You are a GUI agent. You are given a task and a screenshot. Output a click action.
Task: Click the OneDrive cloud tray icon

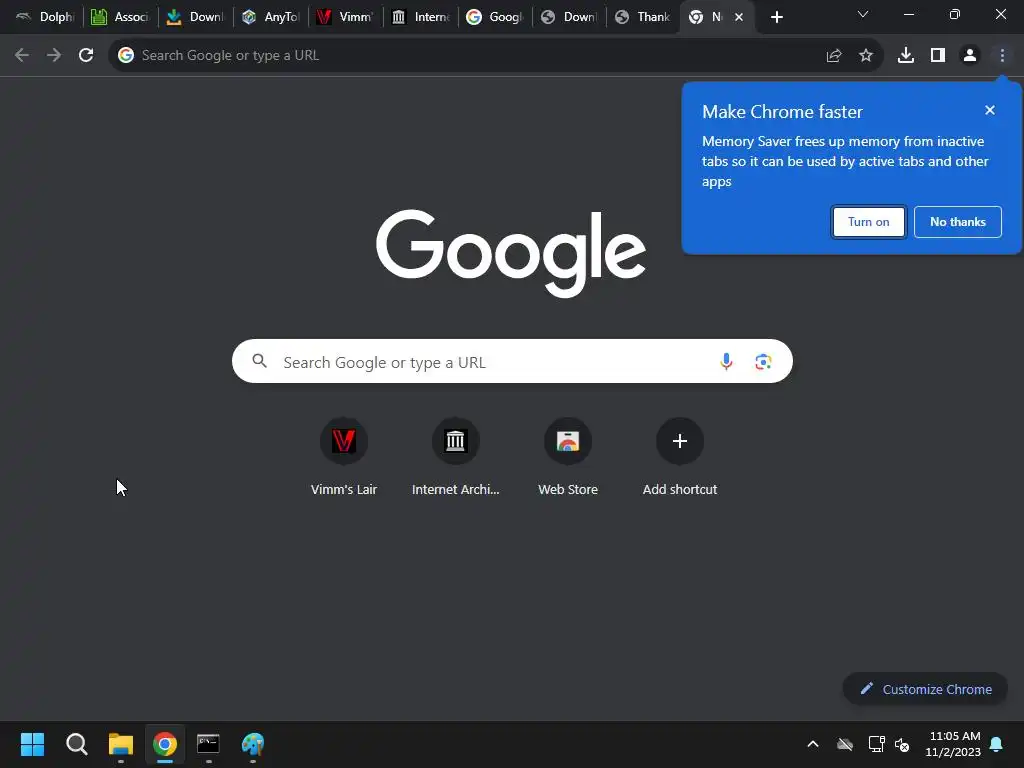tap(845, 744)
